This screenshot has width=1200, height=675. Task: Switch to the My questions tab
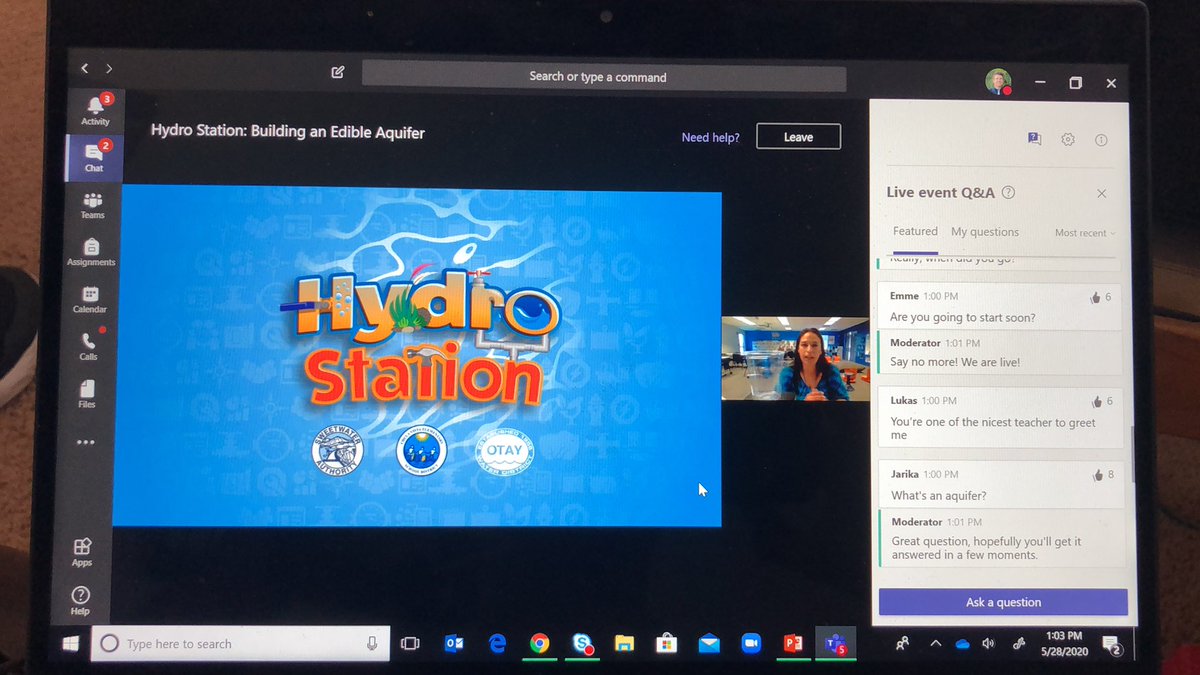(x=985, y=232)
